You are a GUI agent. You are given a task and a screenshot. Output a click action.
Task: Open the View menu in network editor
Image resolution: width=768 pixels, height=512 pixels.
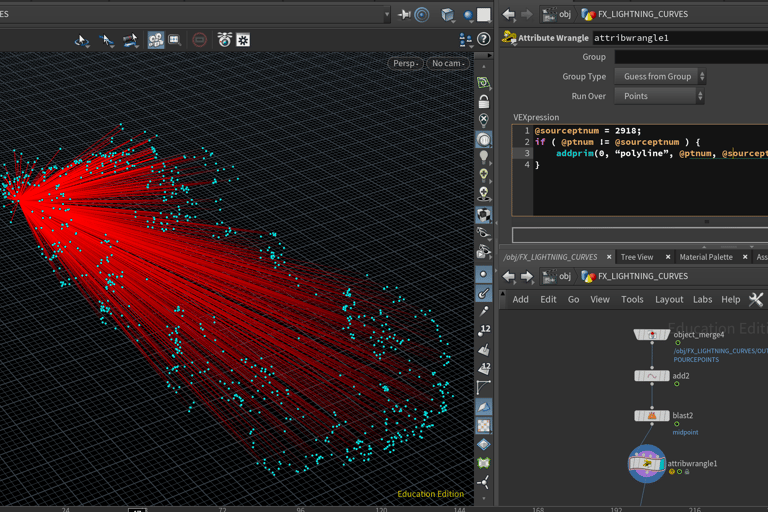(600, 299)
